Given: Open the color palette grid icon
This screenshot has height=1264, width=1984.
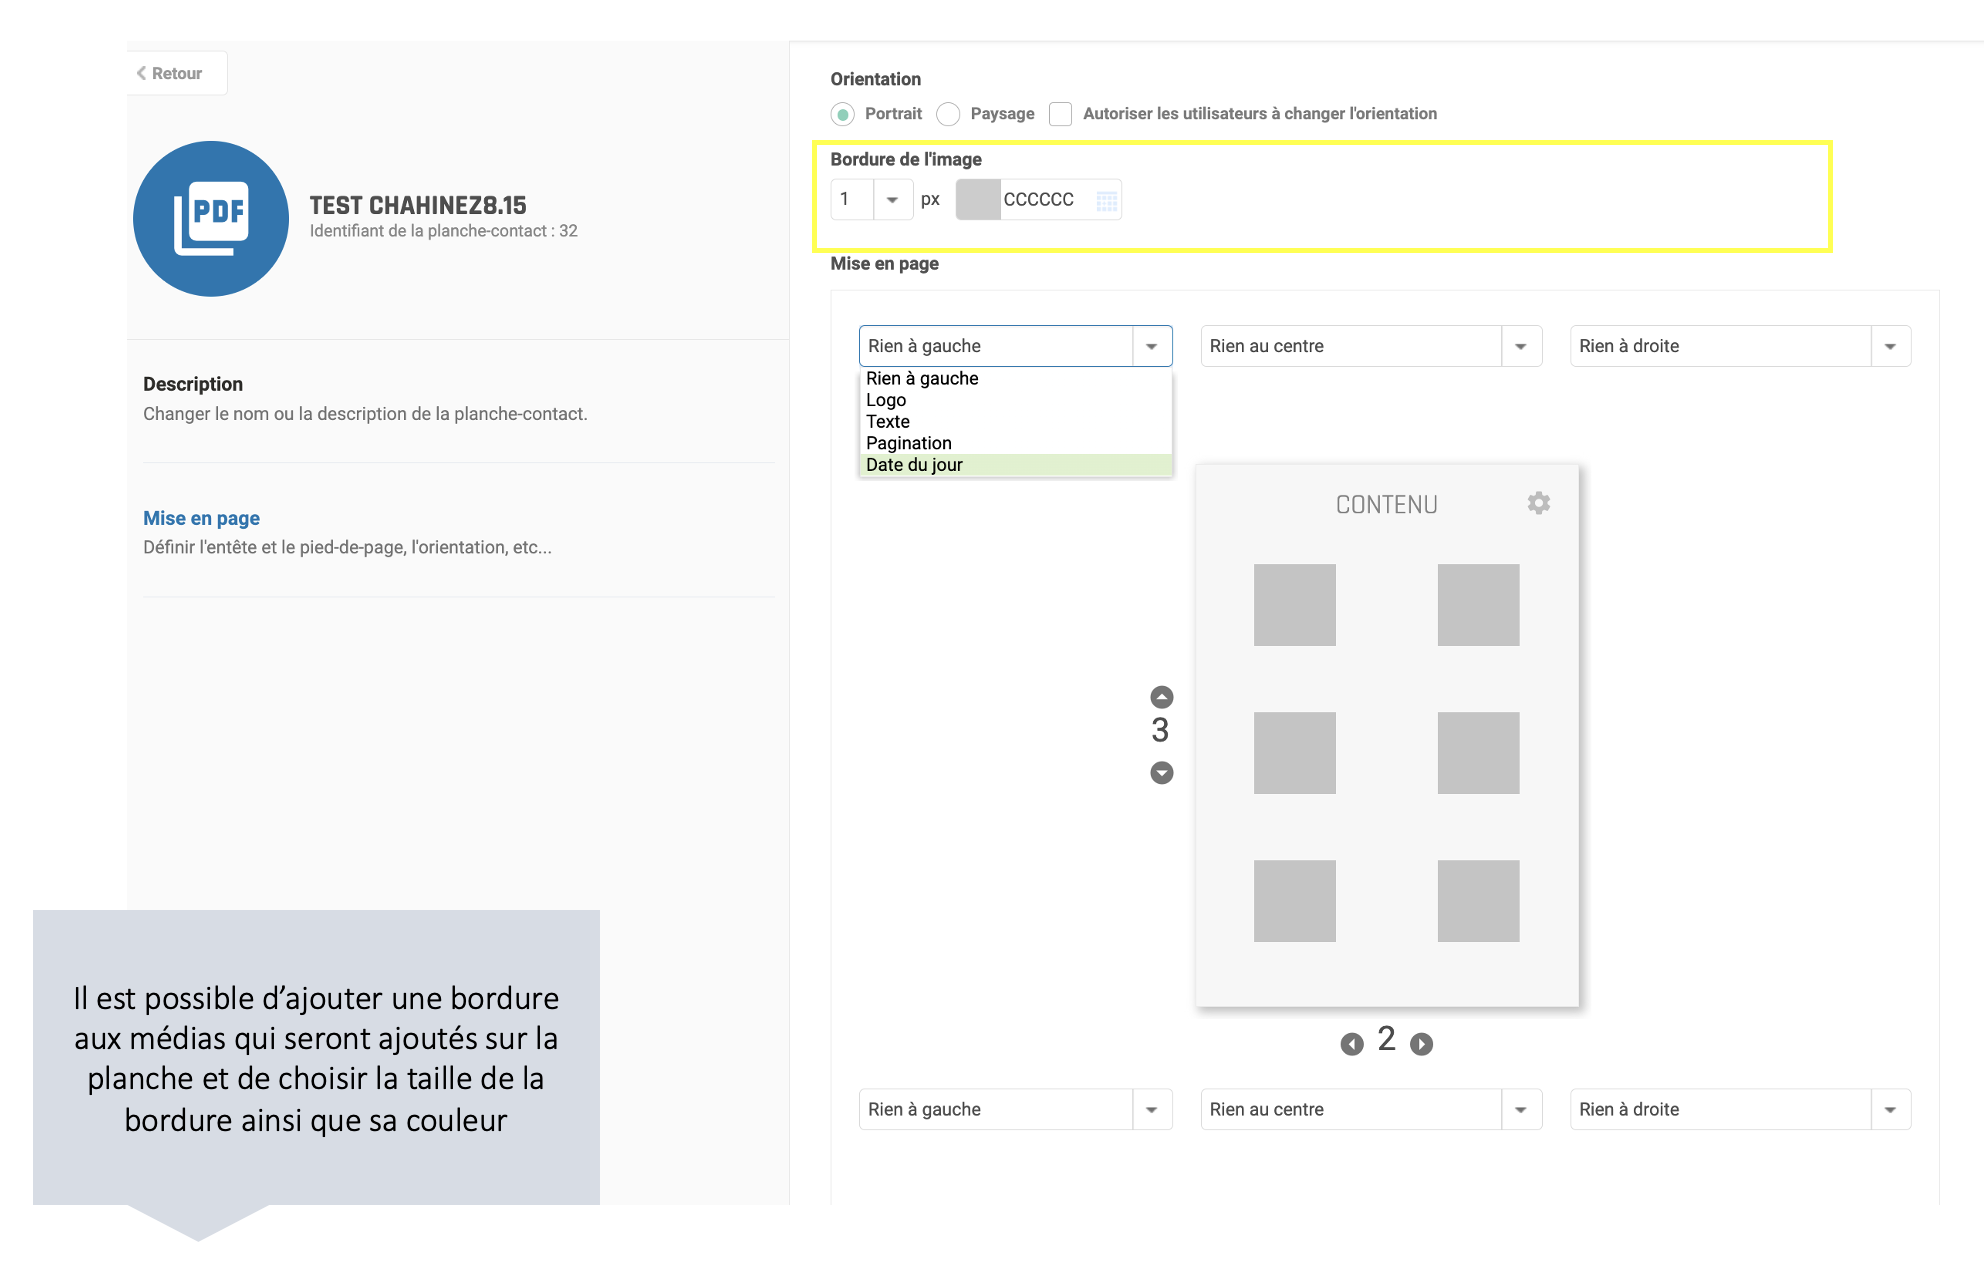Looking at the screenshot, I should (x=1106, y=201).
